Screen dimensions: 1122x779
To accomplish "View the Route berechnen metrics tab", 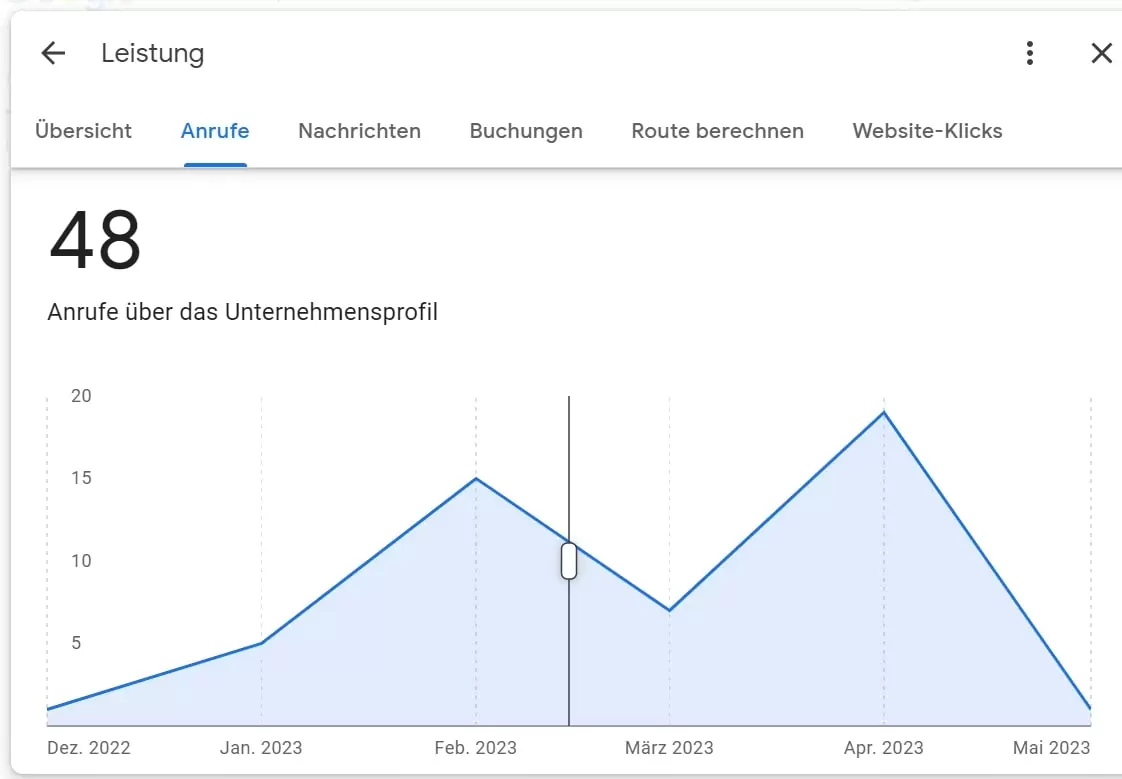I will pos(716,130).
